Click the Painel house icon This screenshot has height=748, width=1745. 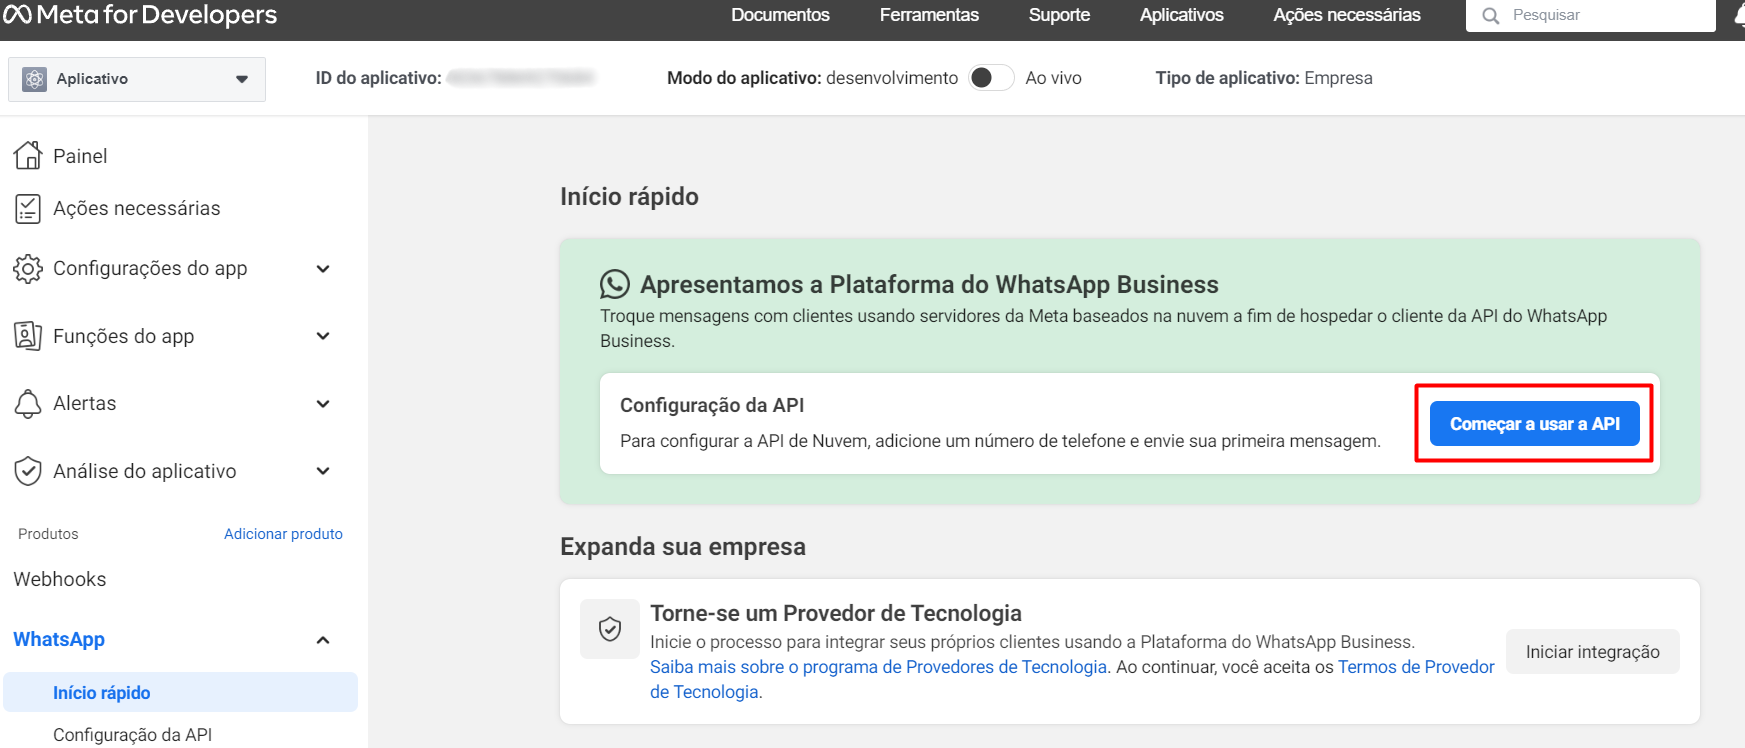pos(28,155)
